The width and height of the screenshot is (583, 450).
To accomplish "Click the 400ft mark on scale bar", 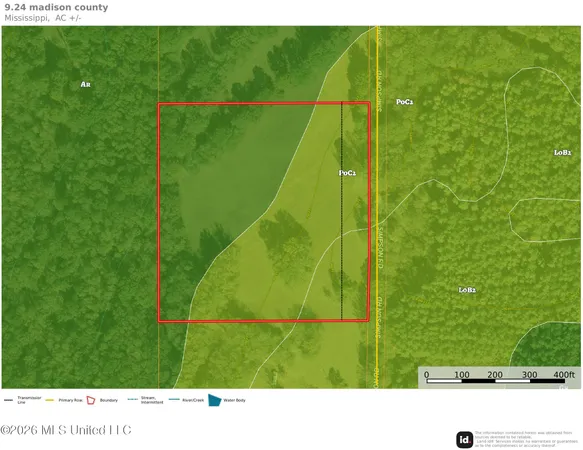I will point(564,375).
